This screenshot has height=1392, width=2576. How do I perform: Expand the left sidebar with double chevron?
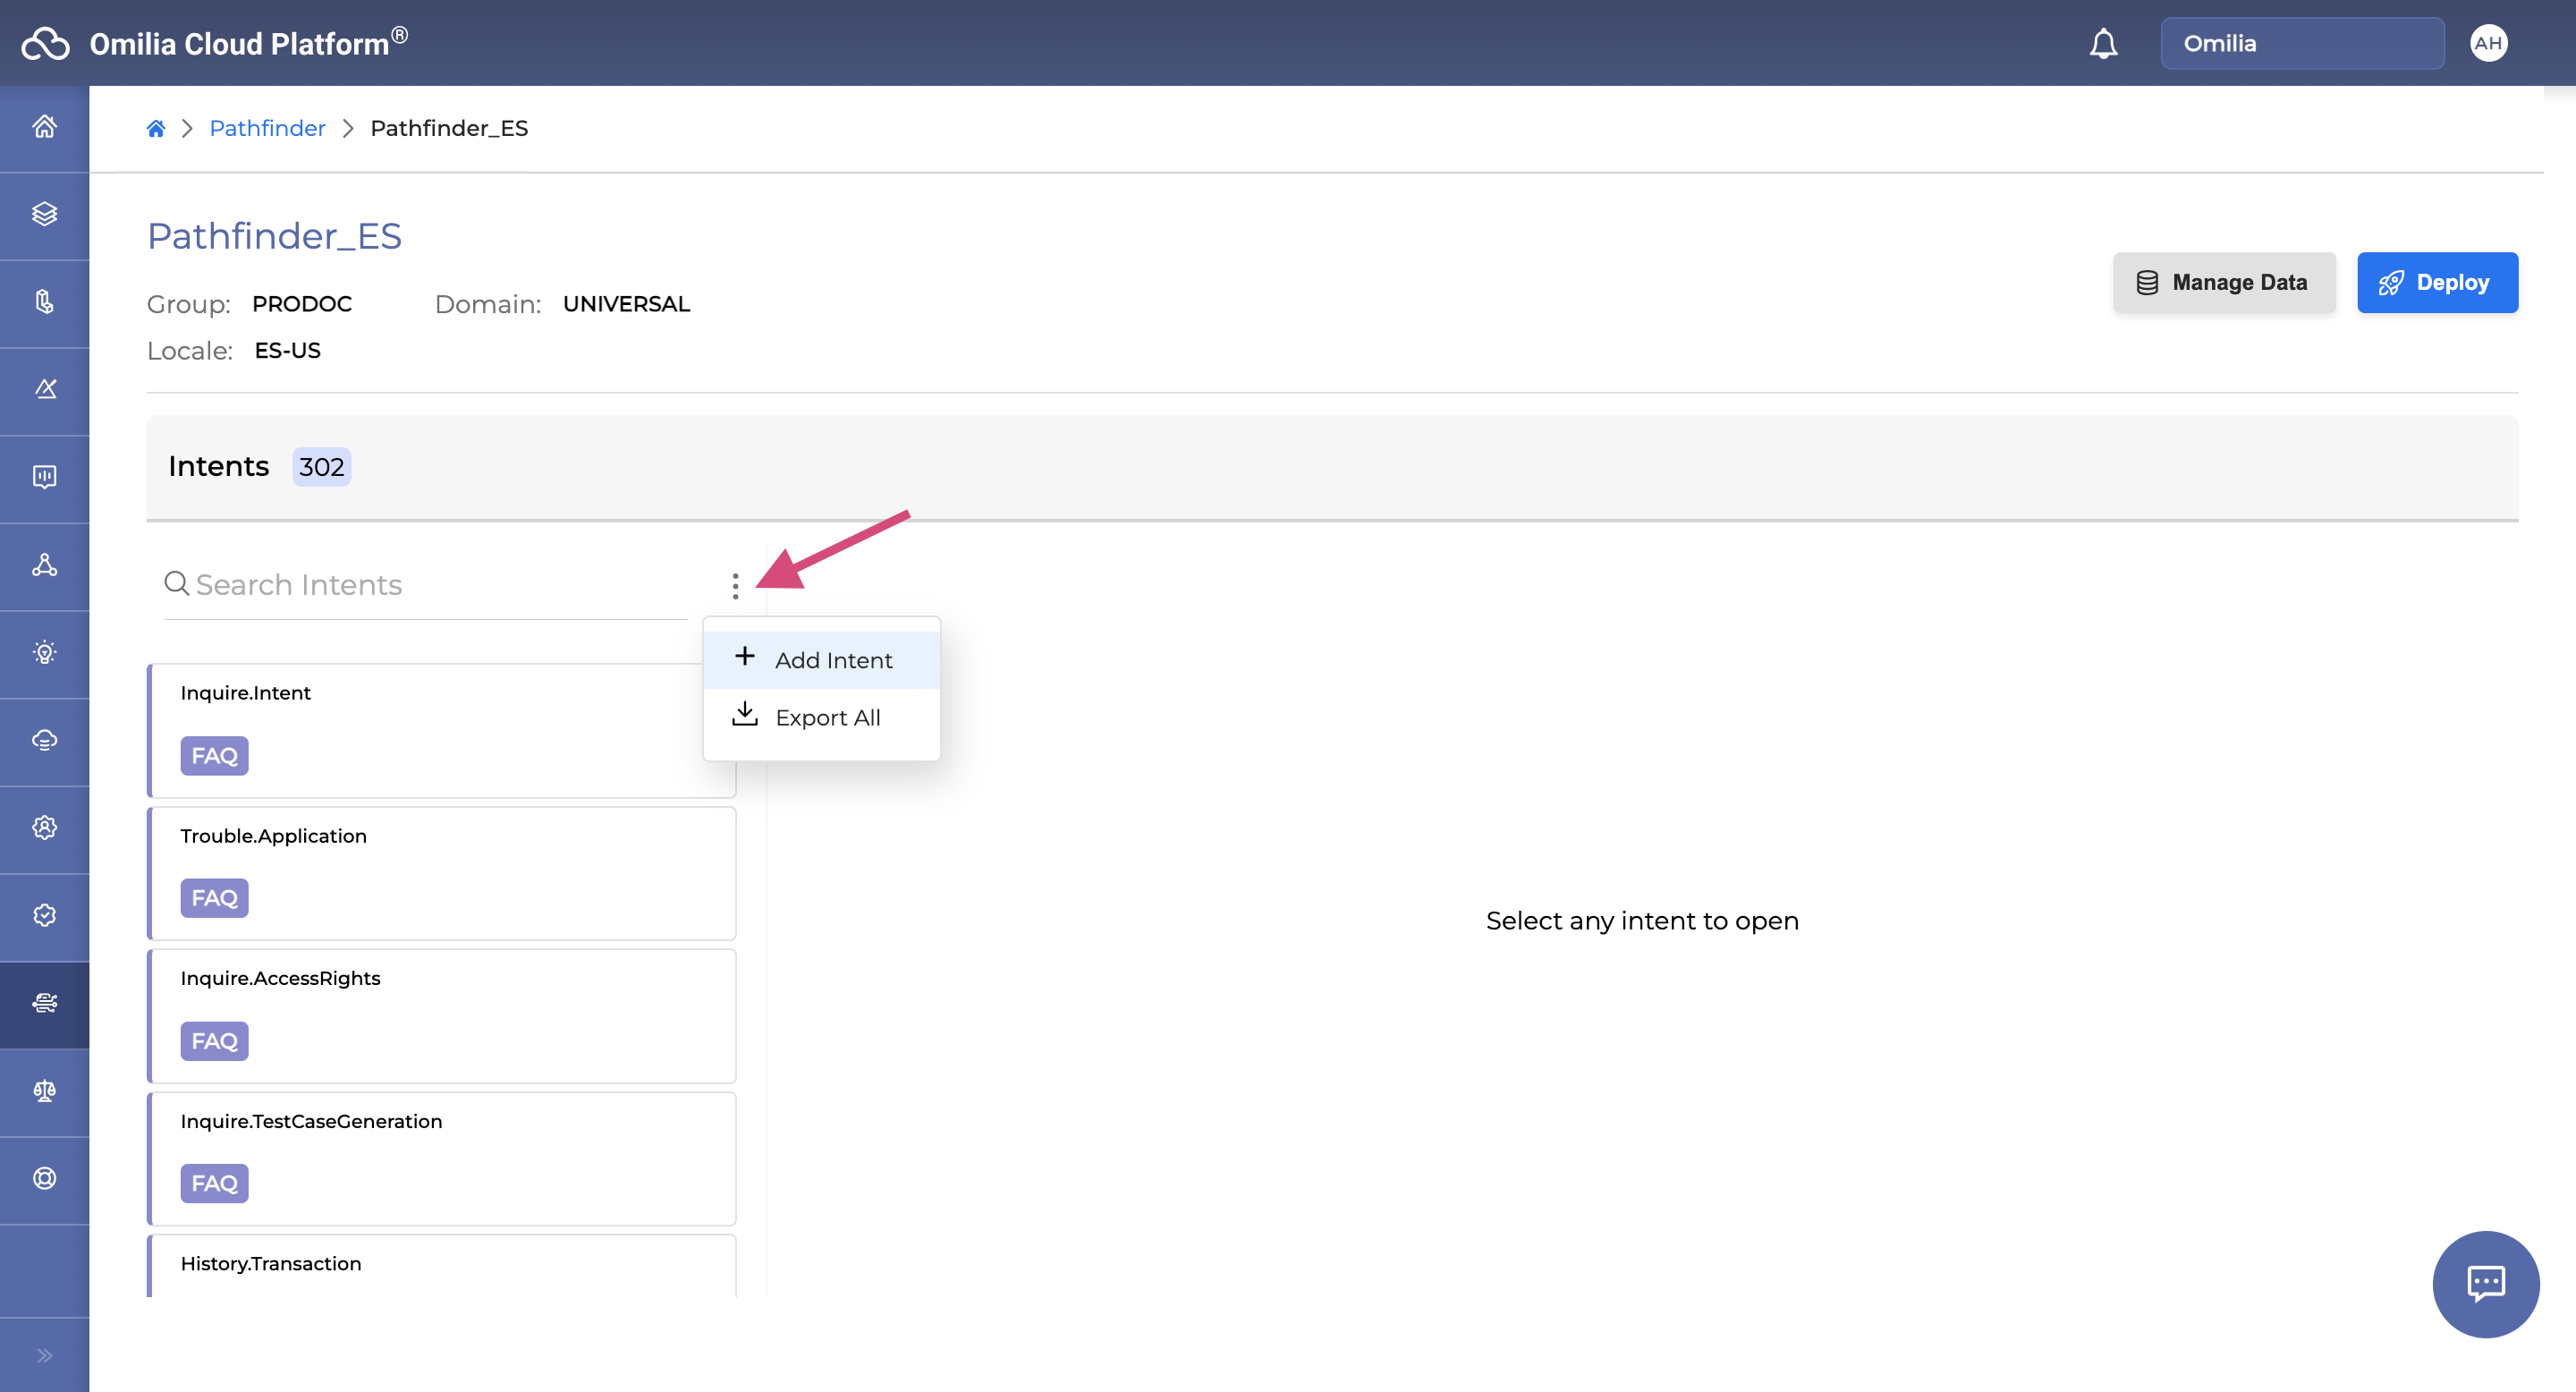point(44,1355)
